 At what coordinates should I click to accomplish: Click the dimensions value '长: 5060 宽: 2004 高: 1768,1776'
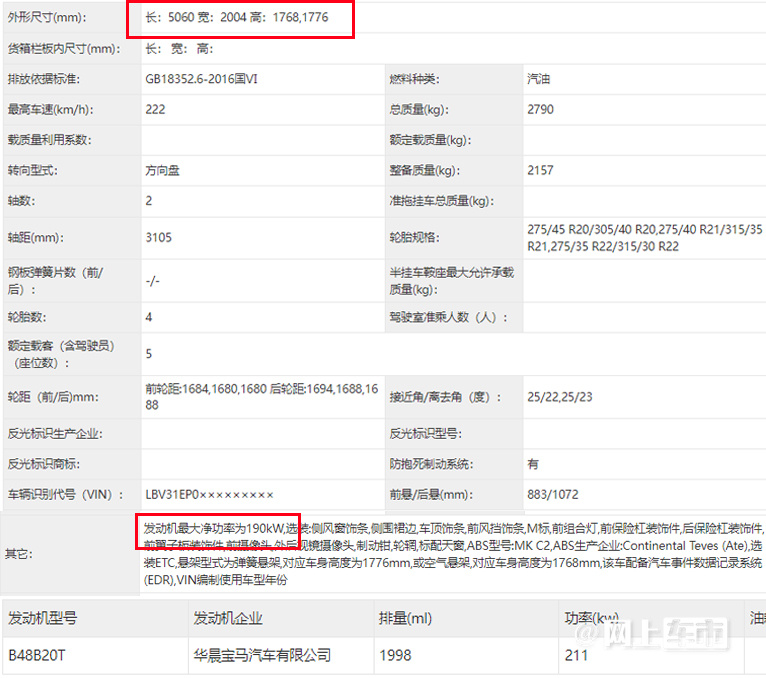click(236, 18)
